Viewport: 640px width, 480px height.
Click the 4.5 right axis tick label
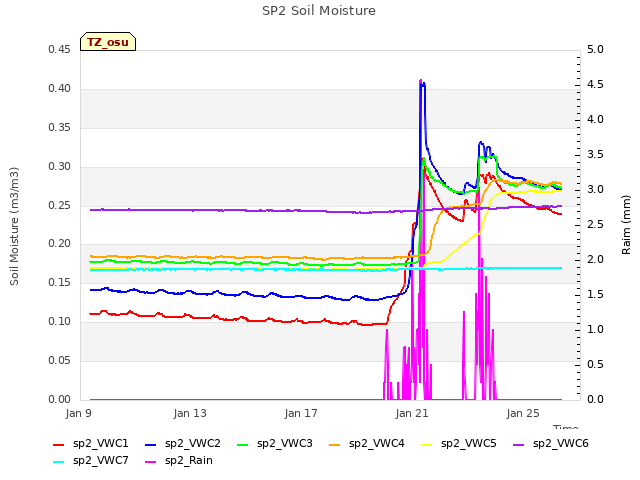[595, 84]
